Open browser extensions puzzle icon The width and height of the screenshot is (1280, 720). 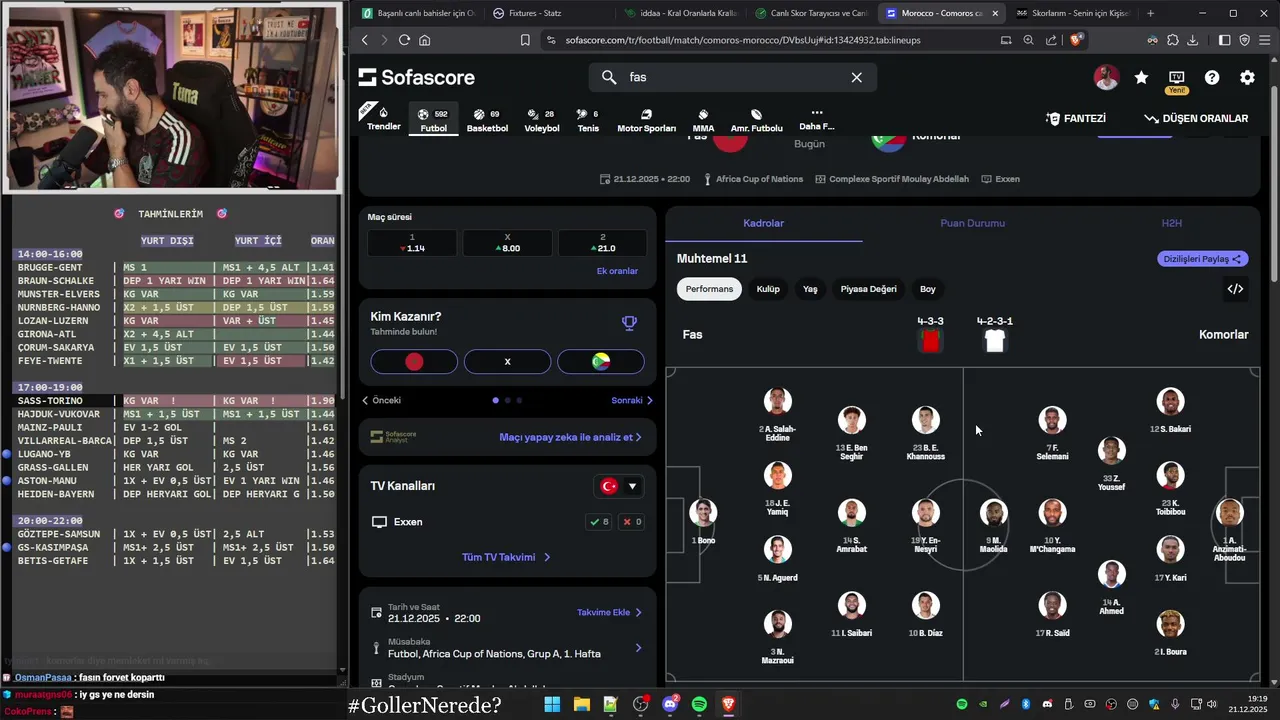click(x=1173, y=40)
